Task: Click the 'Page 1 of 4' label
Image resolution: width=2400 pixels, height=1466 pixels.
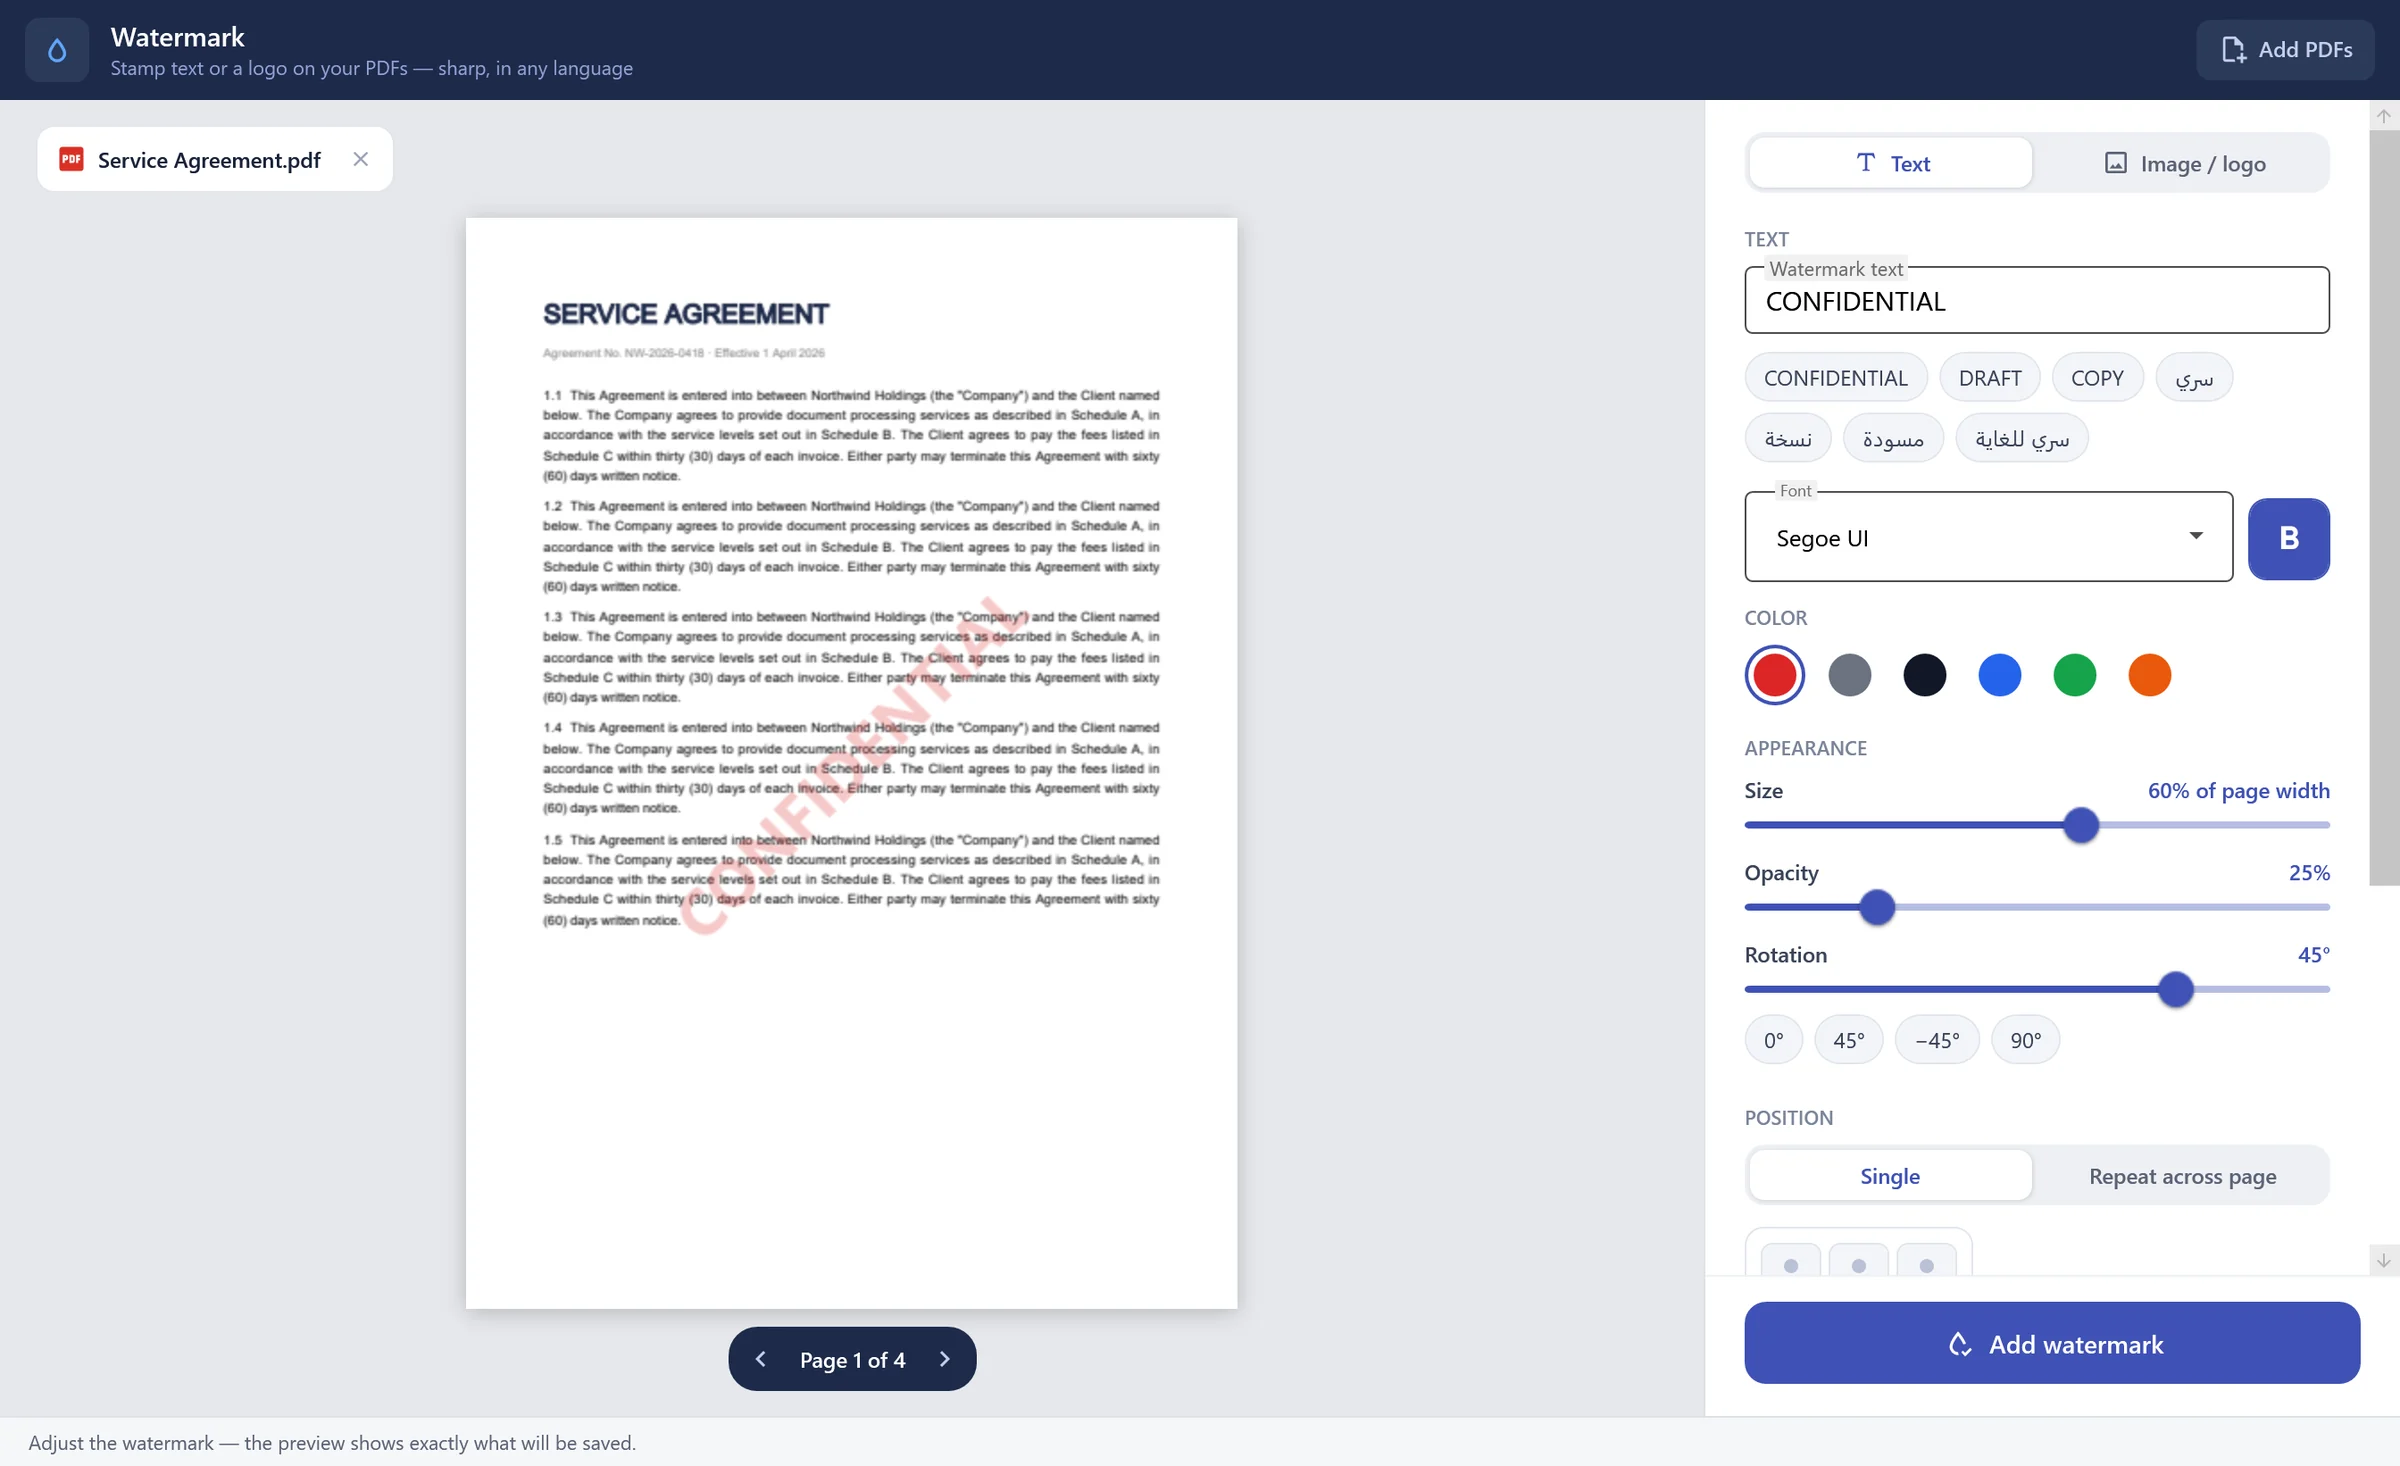Action: click(x=852, y=1360)
